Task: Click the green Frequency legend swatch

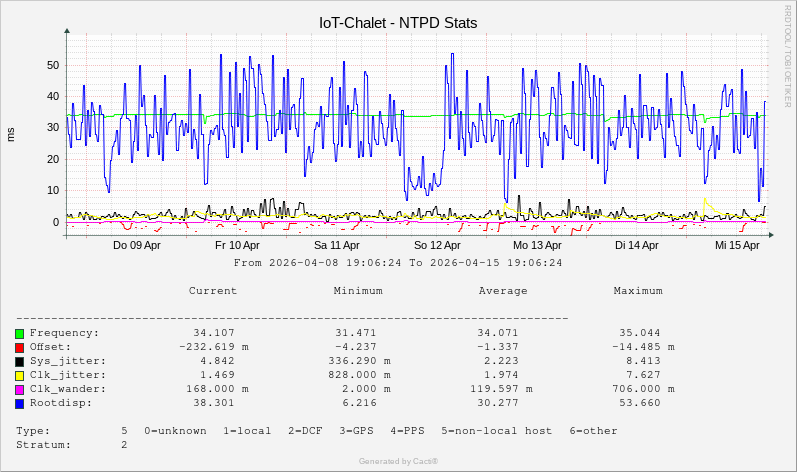Action: 20,333
